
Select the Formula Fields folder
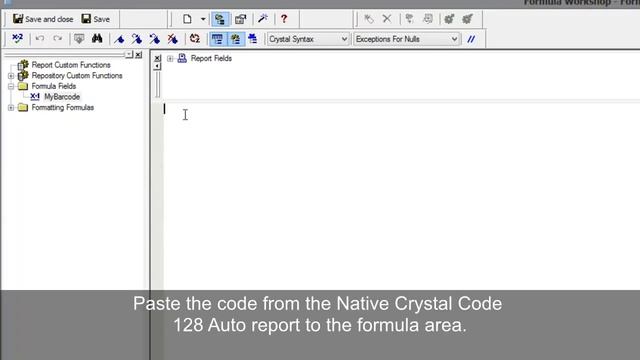tap(53, 86)
